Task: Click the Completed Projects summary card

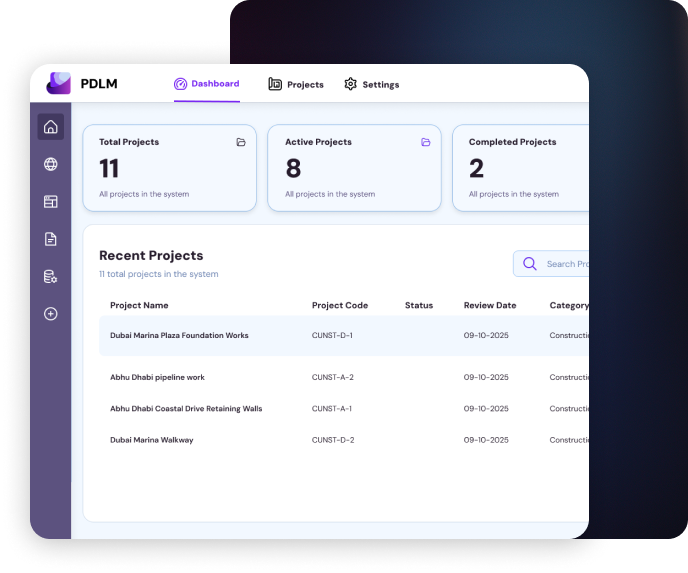Action: [x=520, y=168]
